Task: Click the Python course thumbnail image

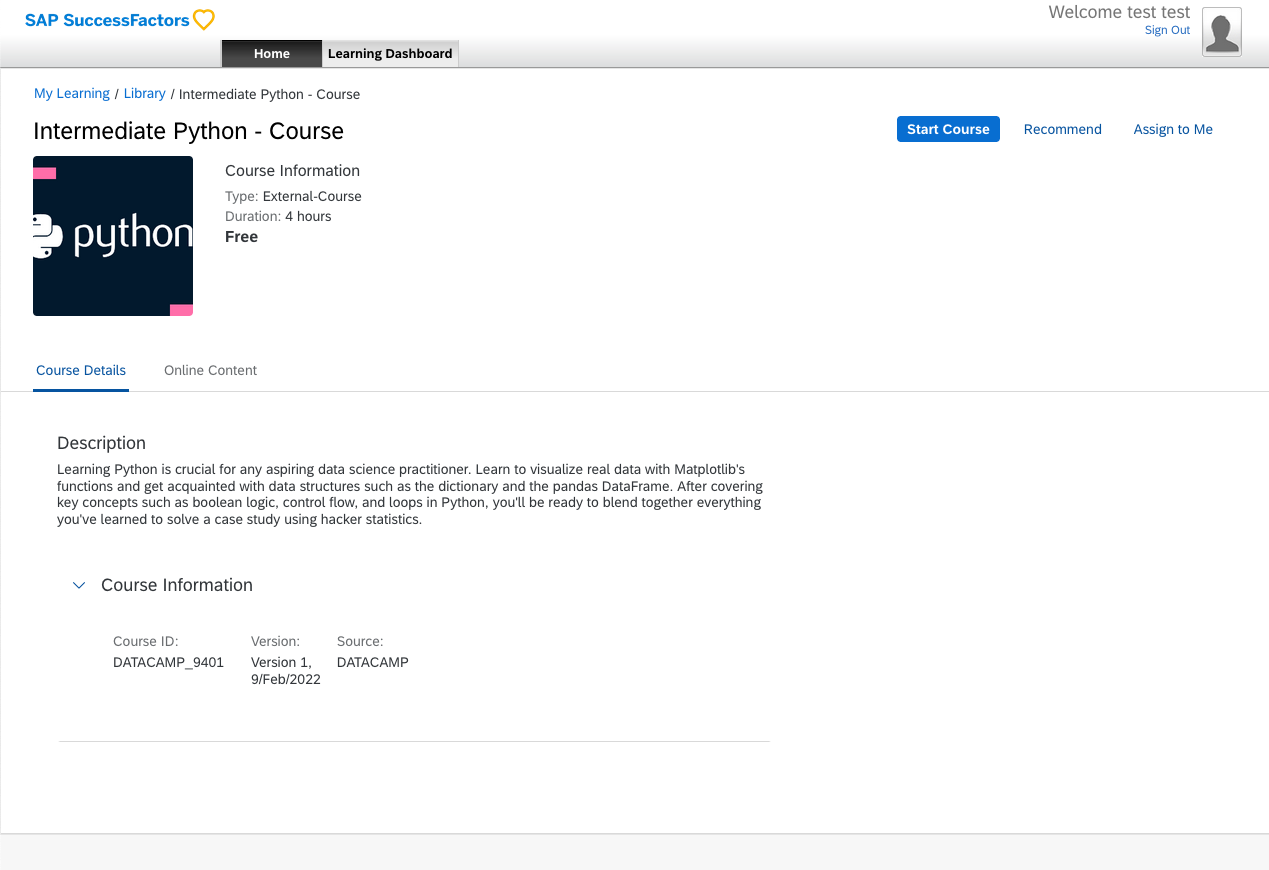Action: [113, 236]
